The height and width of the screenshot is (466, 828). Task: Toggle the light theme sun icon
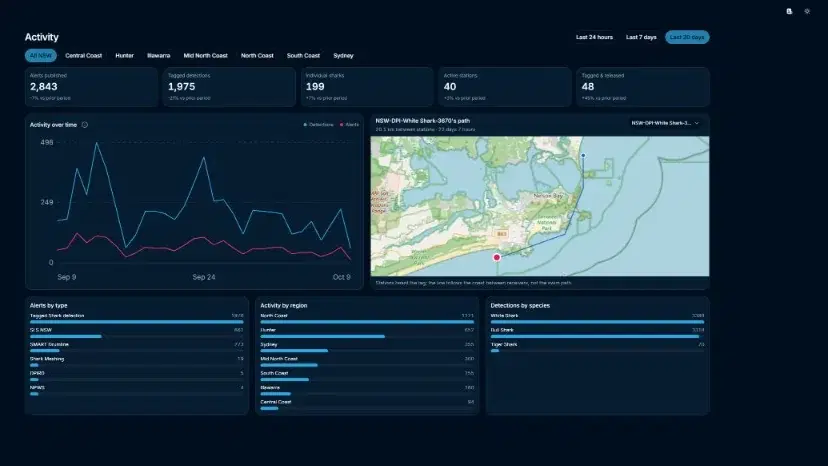pos(807,11)
